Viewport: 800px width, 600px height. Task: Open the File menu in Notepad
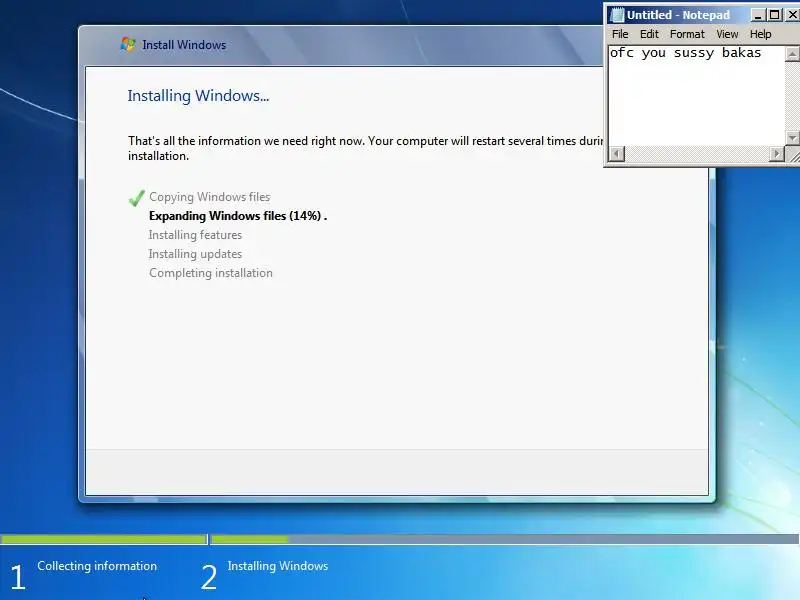(620, 34)
